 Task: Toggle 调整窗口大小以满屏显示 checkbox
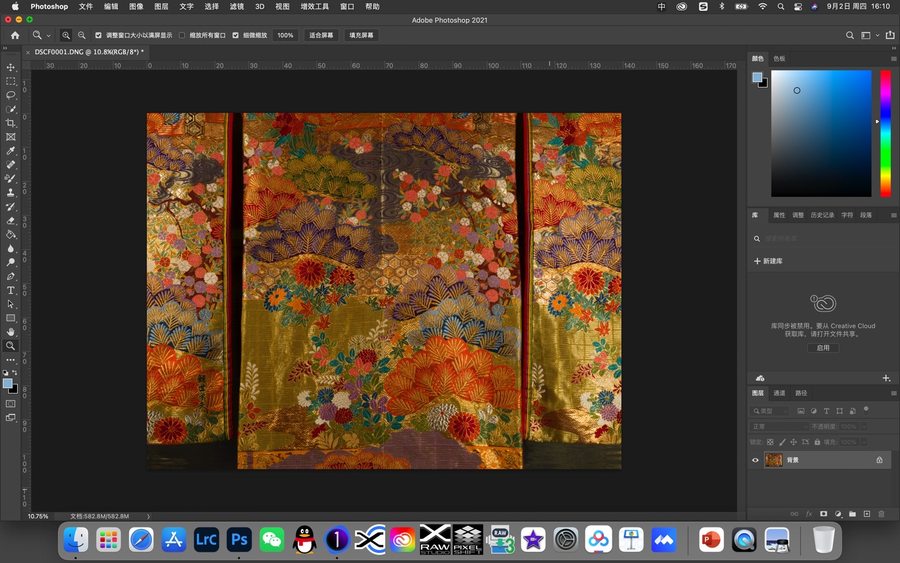coord(99,35)
